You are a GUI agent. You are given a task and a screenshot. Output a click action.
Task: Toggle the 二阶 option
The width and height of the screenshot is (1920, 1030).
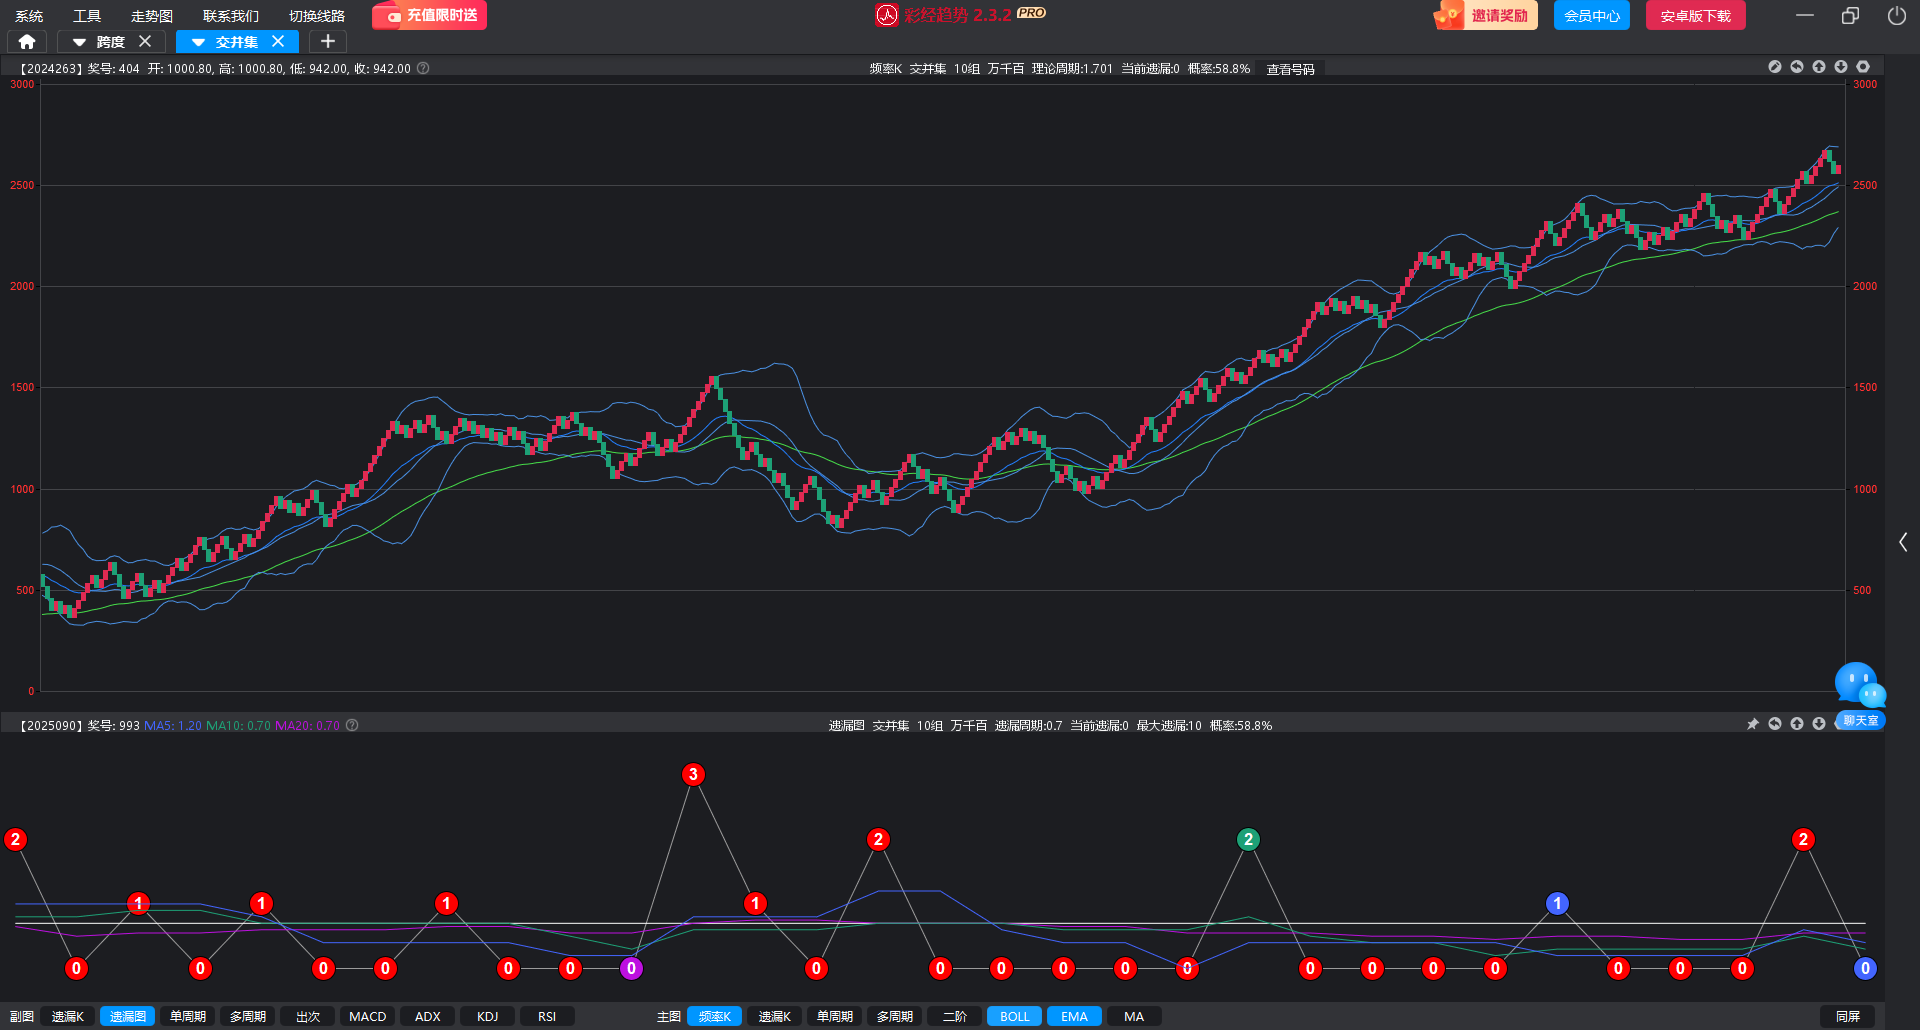(x=955, y=1016)
